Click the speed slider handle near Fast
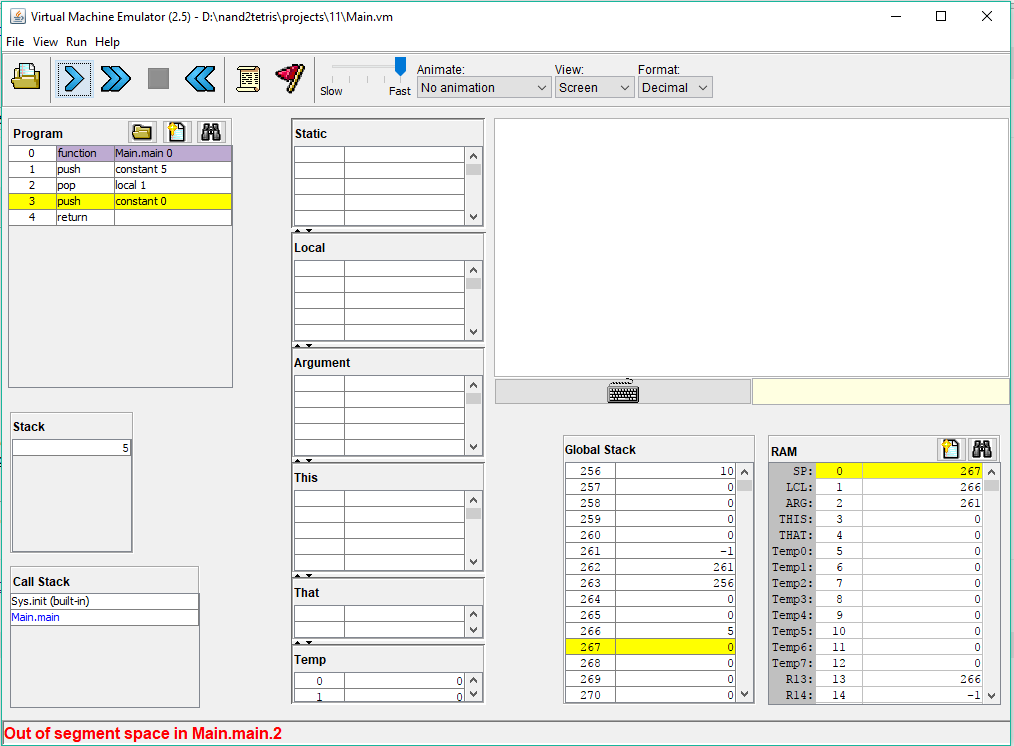 [x=400, y=67]
